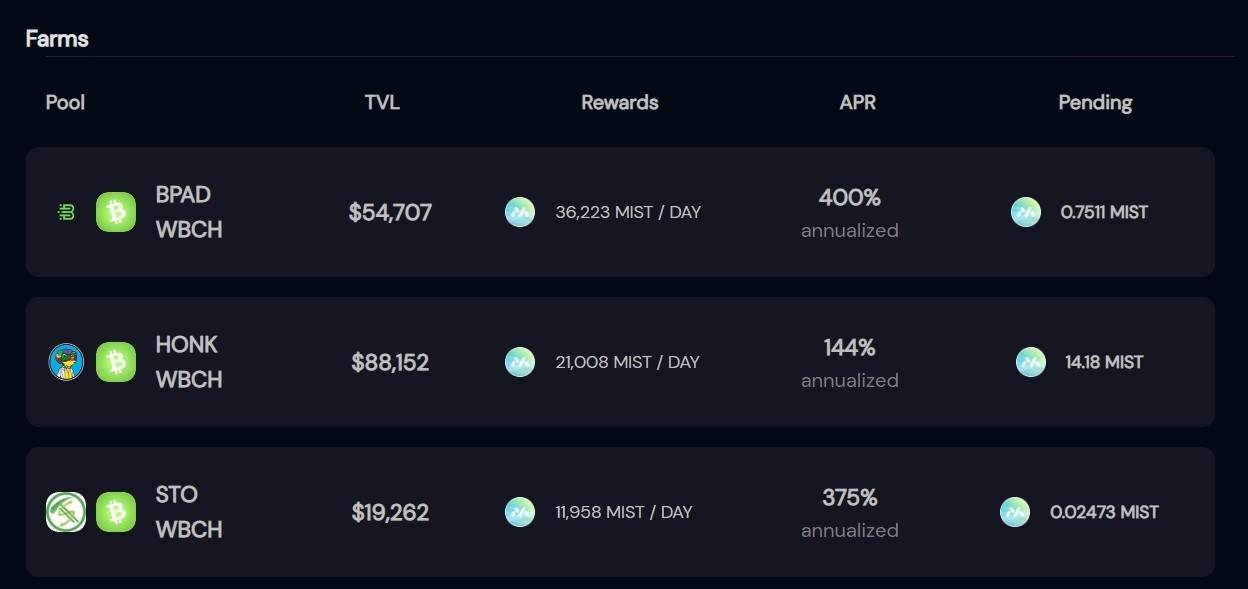Open the HONK WBCH farm pool
1248x589 pixels.
[x=620, y=362]
